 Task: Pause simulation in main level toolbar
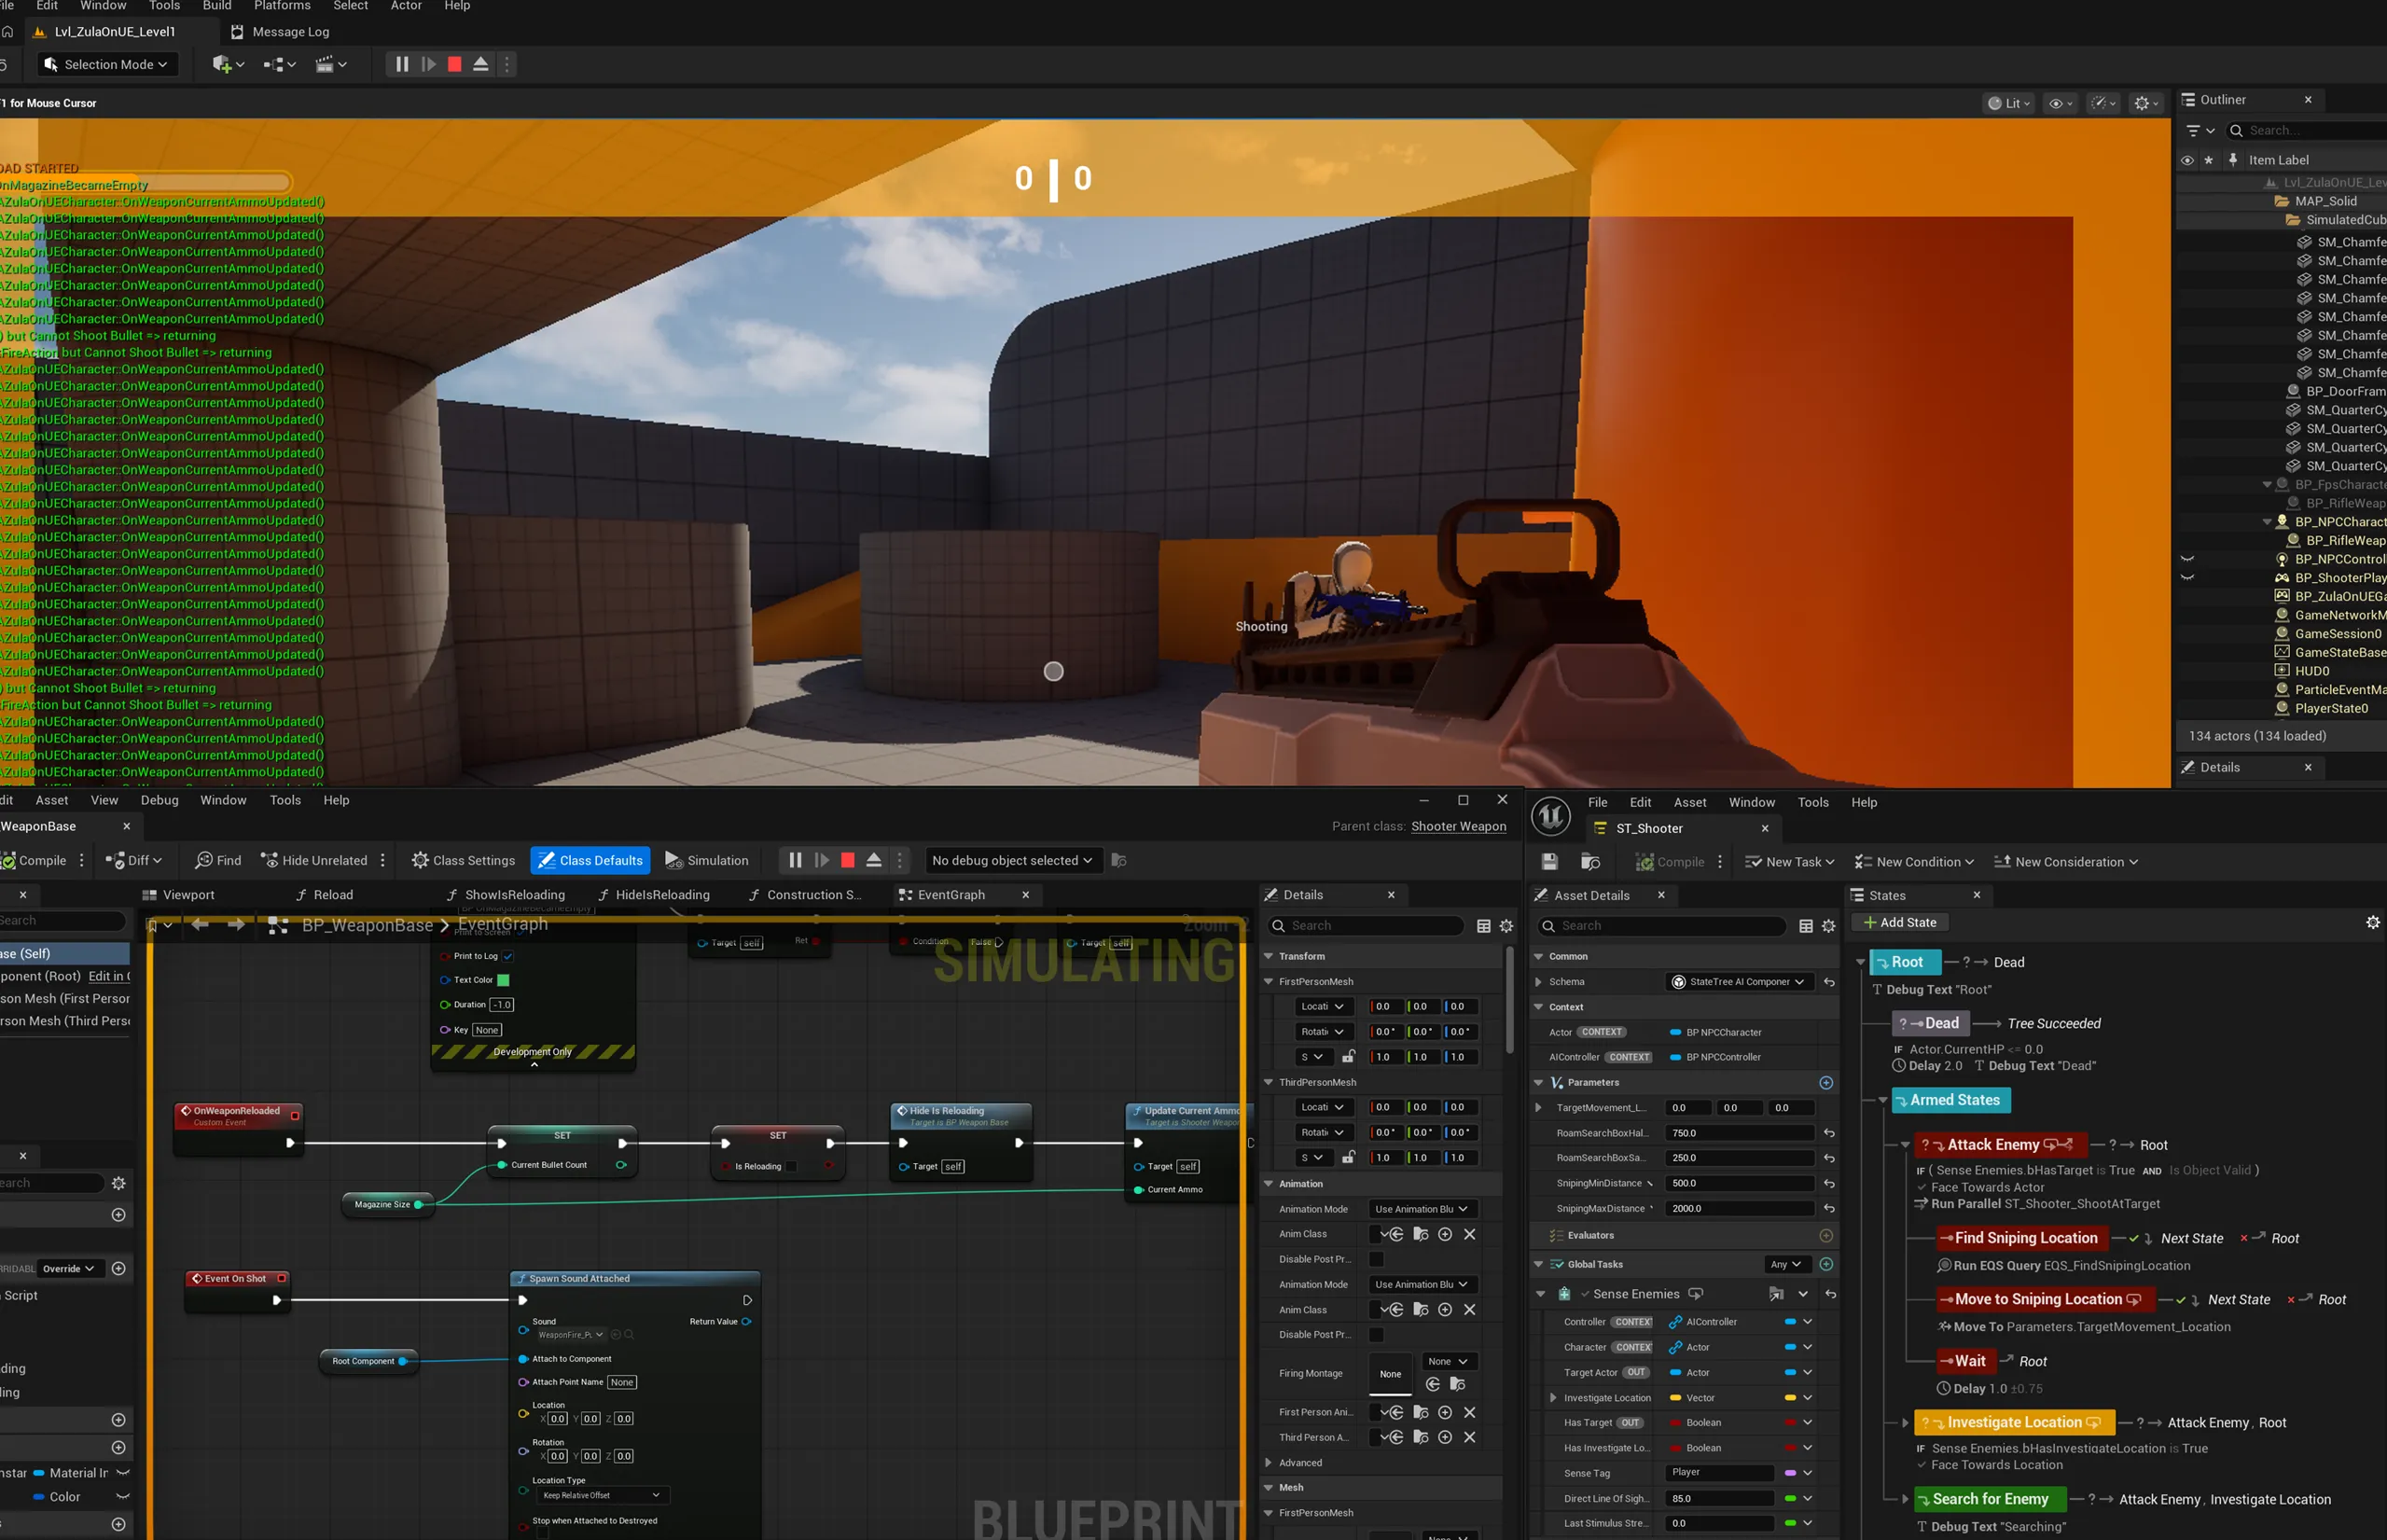(402, 64)
